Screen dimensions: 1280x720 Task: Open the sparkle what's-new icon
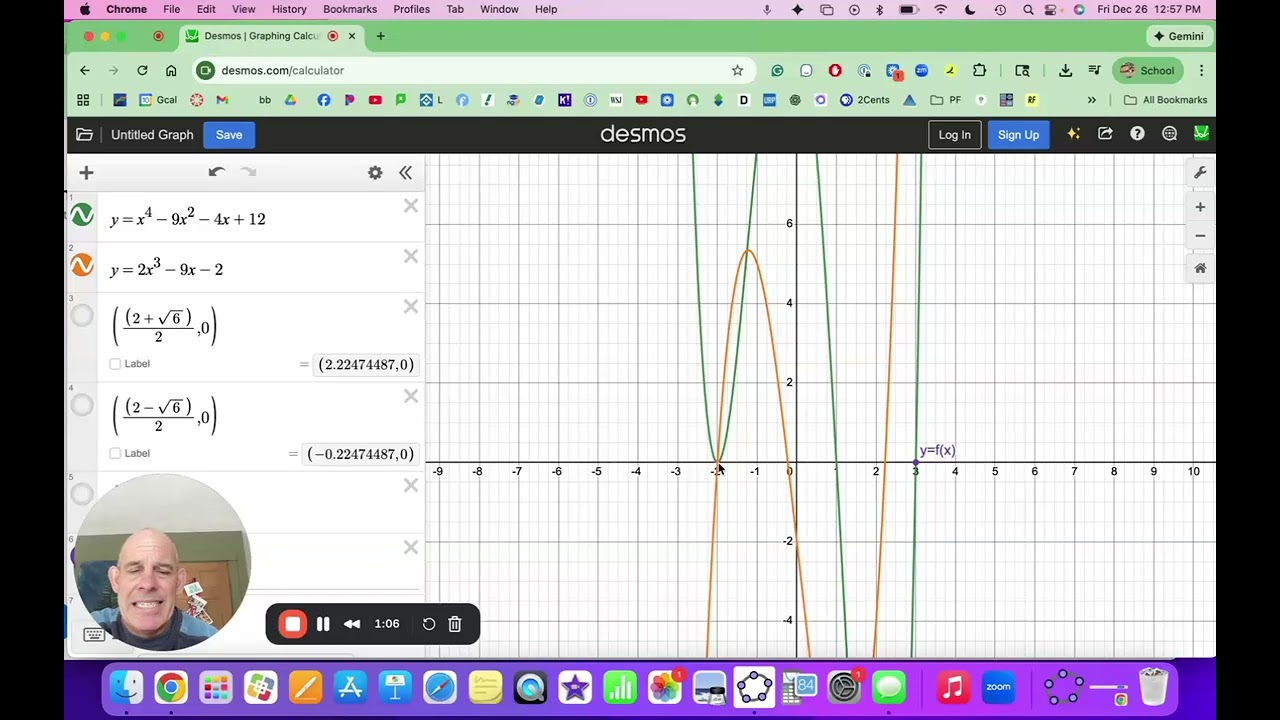coord(1073,134)
